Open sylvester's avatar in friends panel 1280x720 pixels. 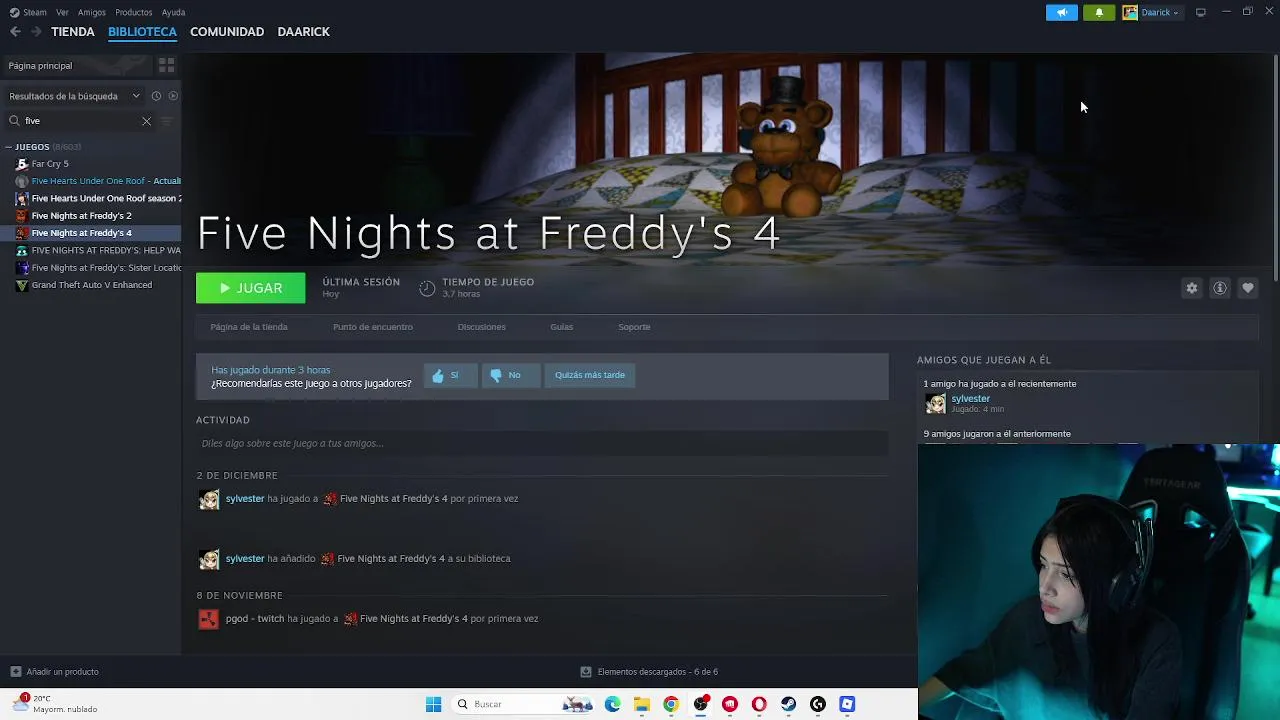pyautogui.click(x=935, y=403)
